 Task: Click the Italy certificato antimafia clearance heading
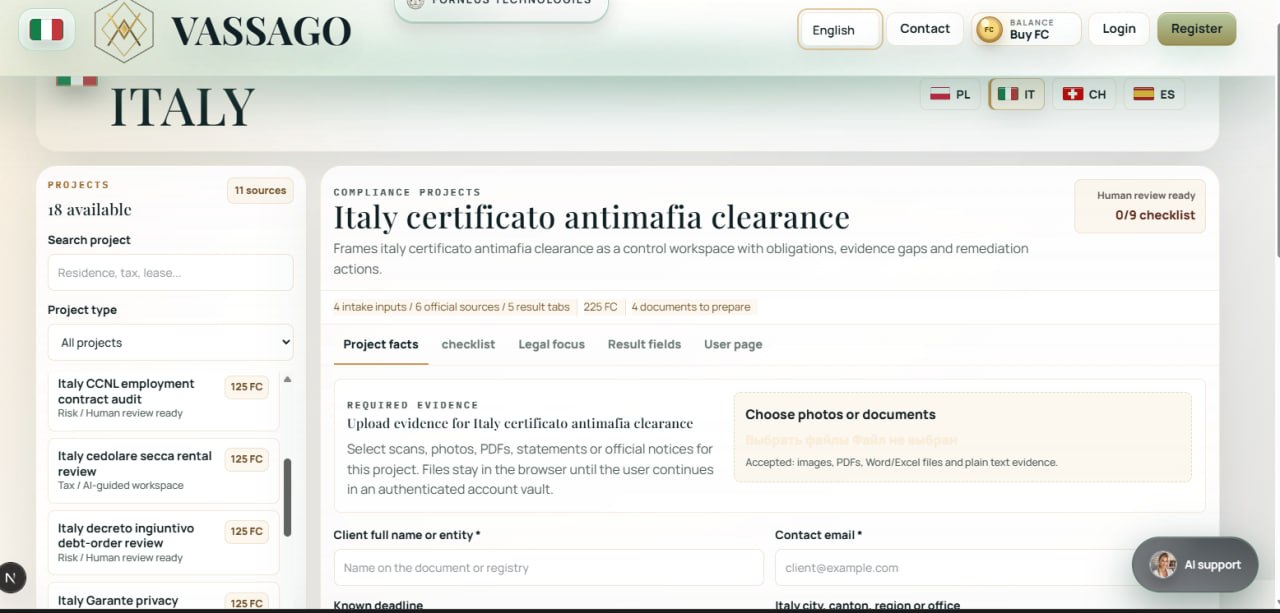tap(591, 217)
